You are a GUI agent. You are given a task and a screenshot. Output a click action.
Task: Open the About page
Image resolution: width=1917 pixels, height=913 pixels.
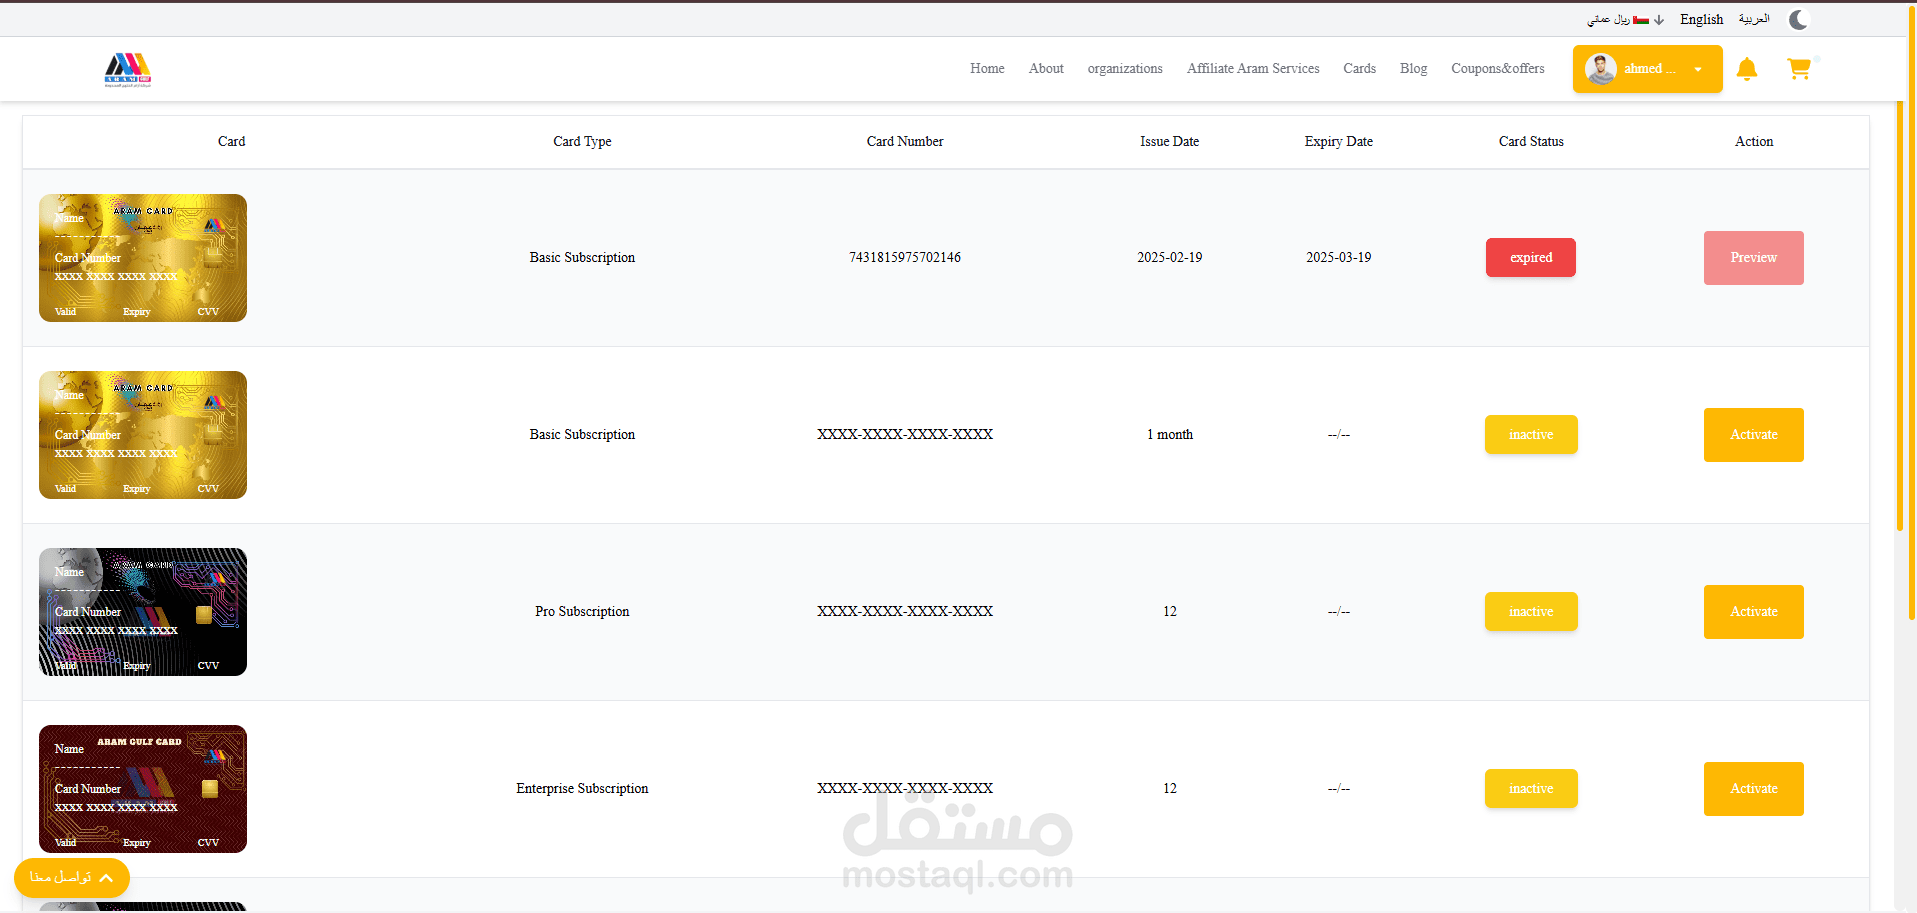(x=1046, y=69)
